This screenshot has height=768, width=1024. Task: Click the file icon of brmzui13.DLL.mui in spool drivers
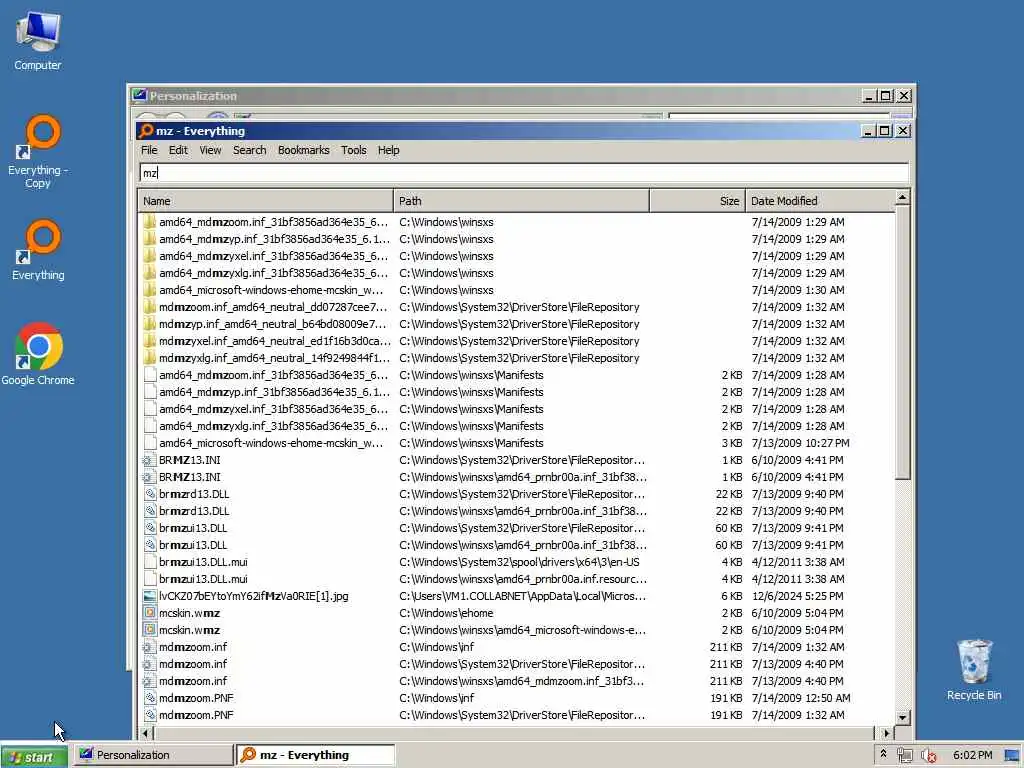(x=150, y=562)
